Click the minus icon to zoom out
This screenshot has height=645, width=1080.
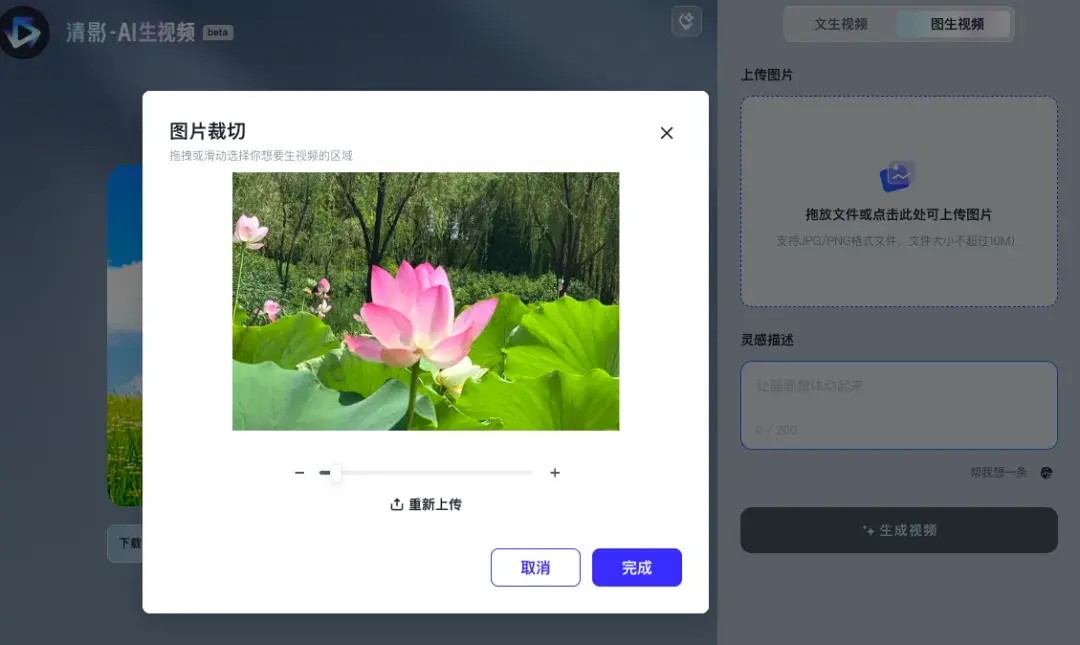pyautogui.click(x=299, y=473)
